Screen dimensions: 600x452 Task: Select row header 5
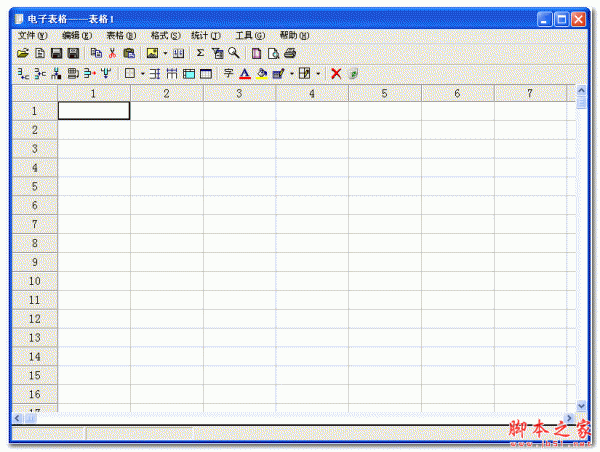(x=35, y=186)
